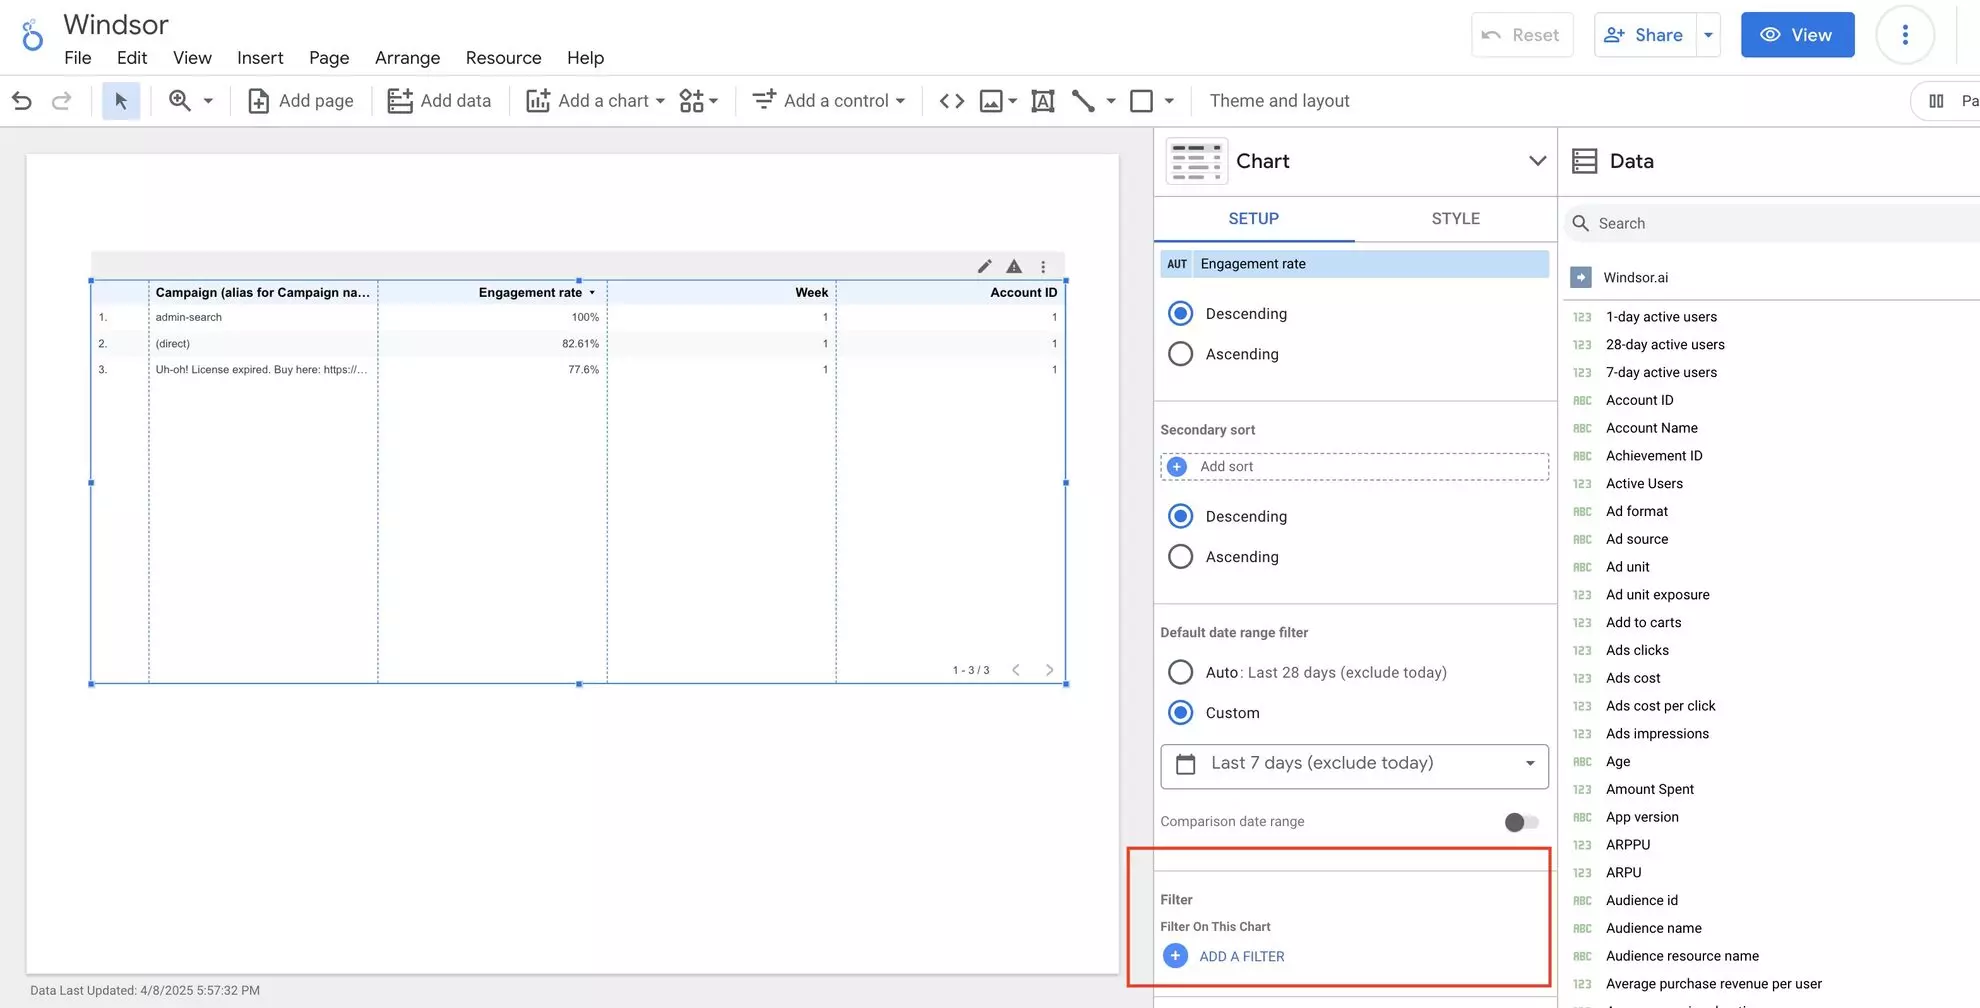Image resolution: width=1980 pixels, height=1008 pixels.
Task: Select Auto date range option
Action: [1180, 672]
